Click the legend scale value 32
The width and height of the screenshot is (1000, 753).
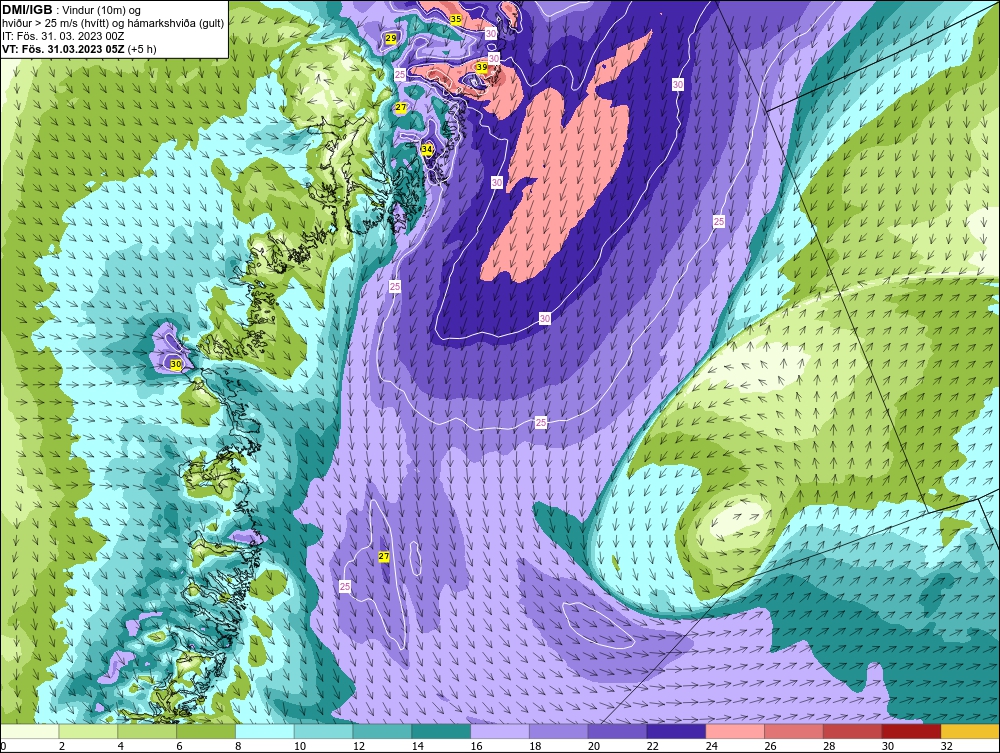(946, 746)
